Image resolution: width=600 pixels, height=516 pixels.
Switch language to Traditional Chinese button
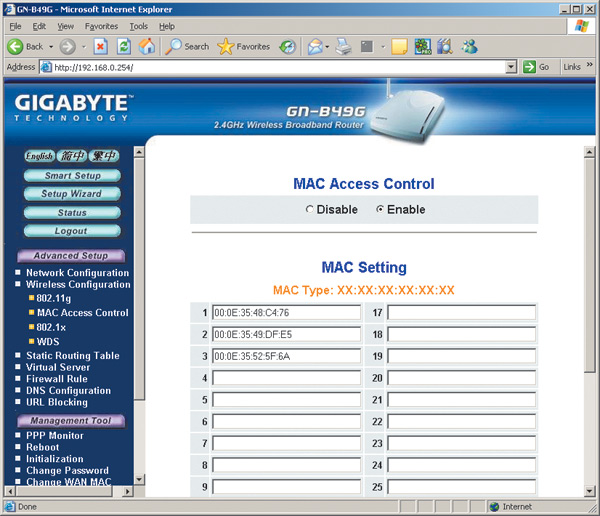[104, 156]
